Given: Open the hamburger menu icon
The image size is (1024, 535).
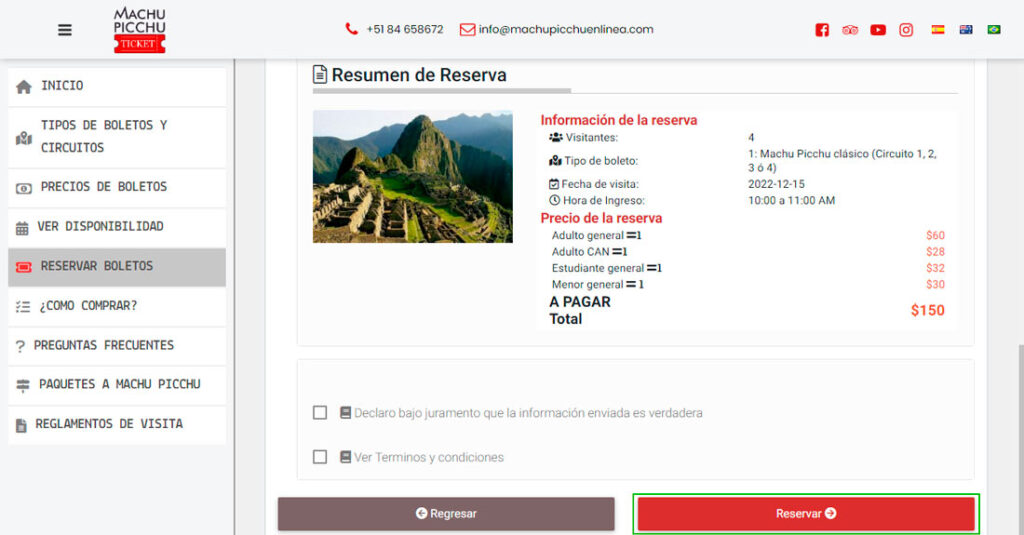Looking at the screenshot, I should [x=65, y=30].
